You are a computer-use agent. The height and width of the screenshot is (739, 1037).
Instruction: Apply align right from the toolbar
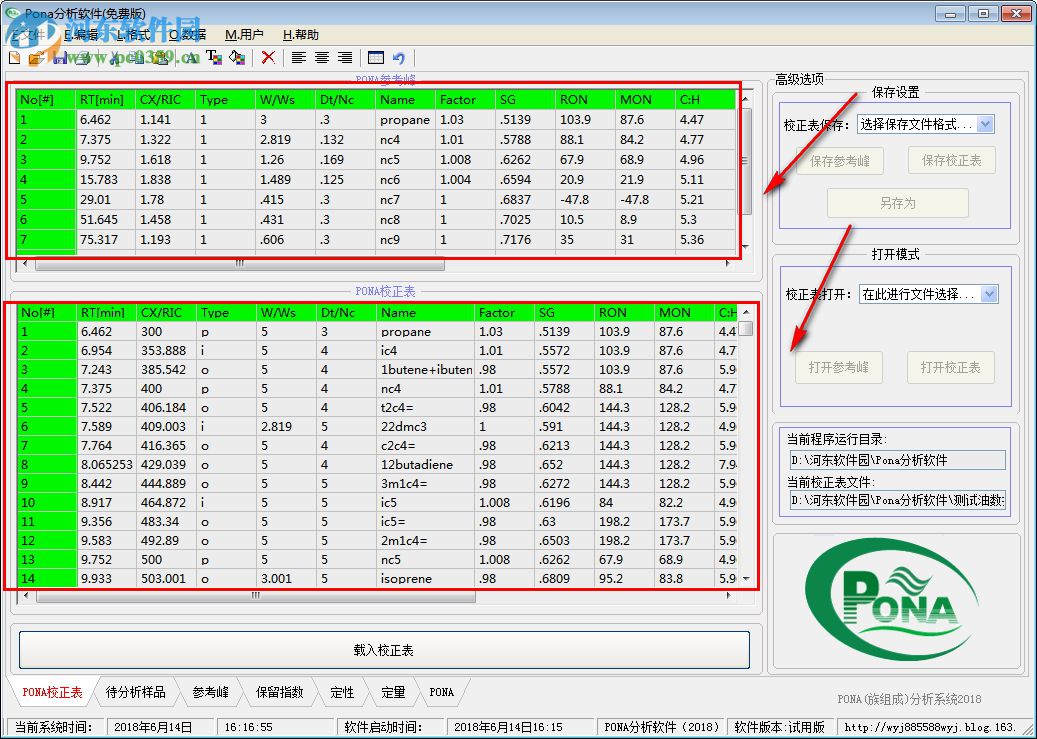(345, 58)
